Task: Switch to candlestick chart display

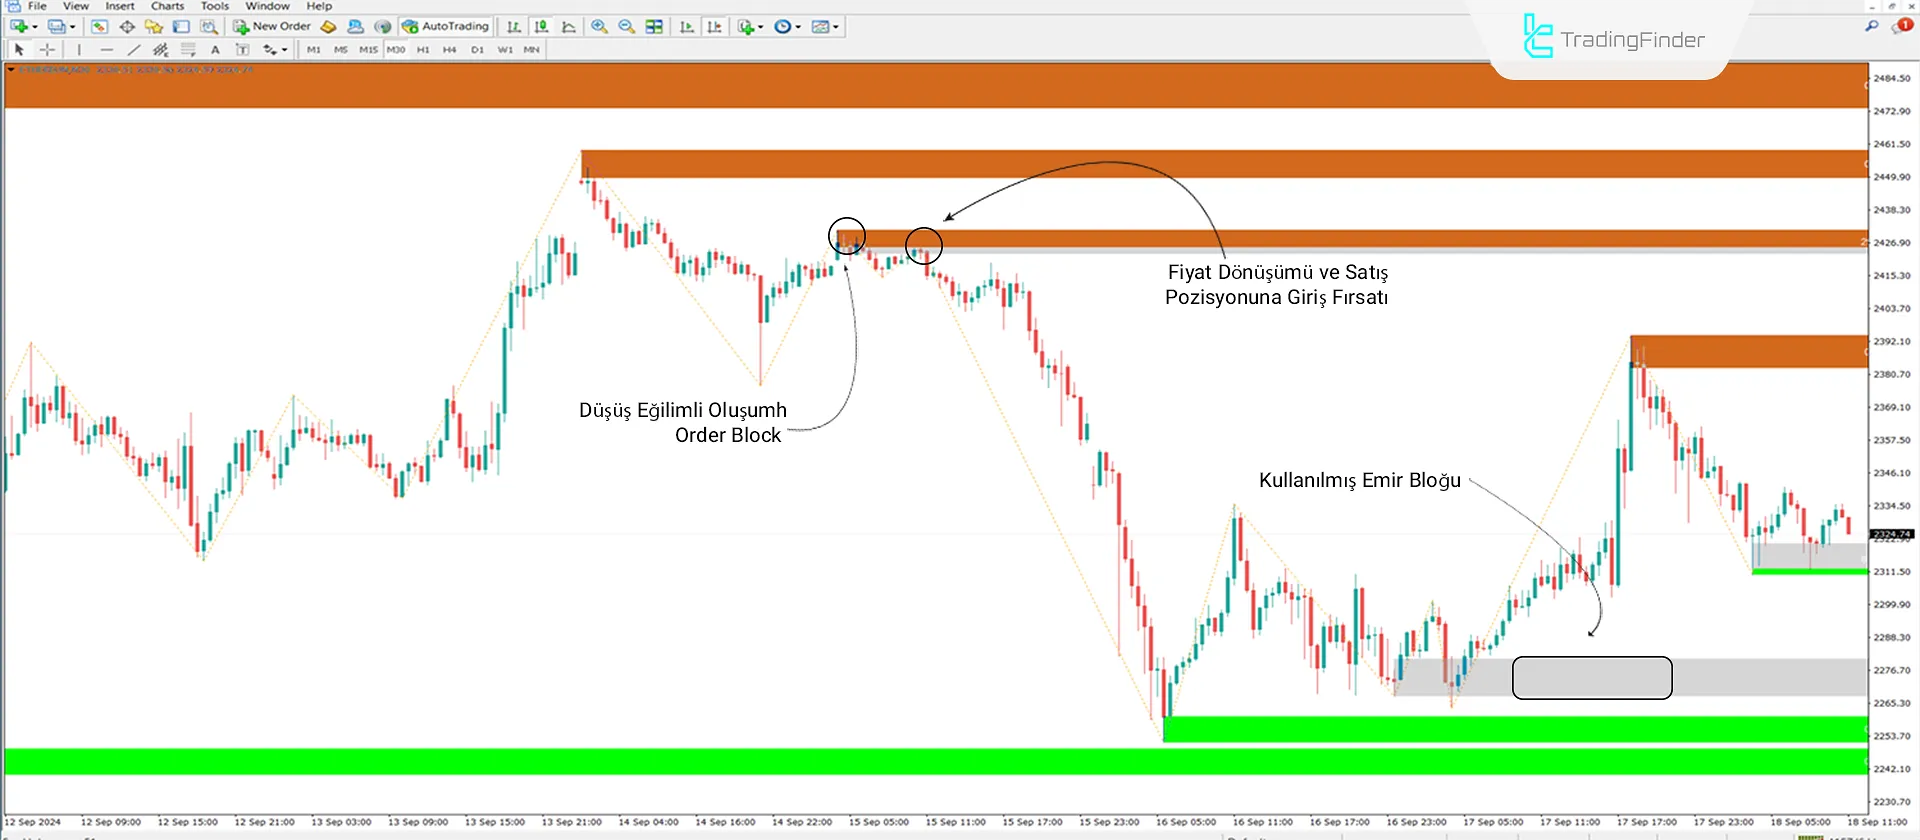Action: pyautogui.click(x=541, y=27)
